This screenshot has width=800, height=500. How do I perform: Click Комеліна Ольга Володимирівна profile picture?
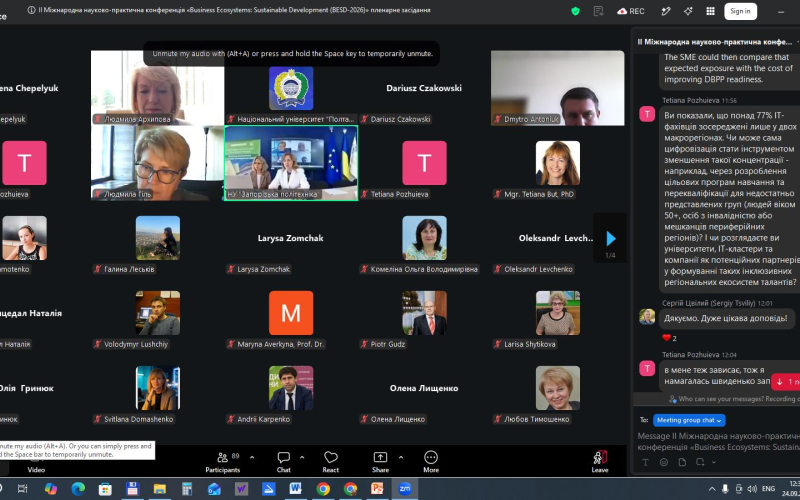[x=424, y=238]
